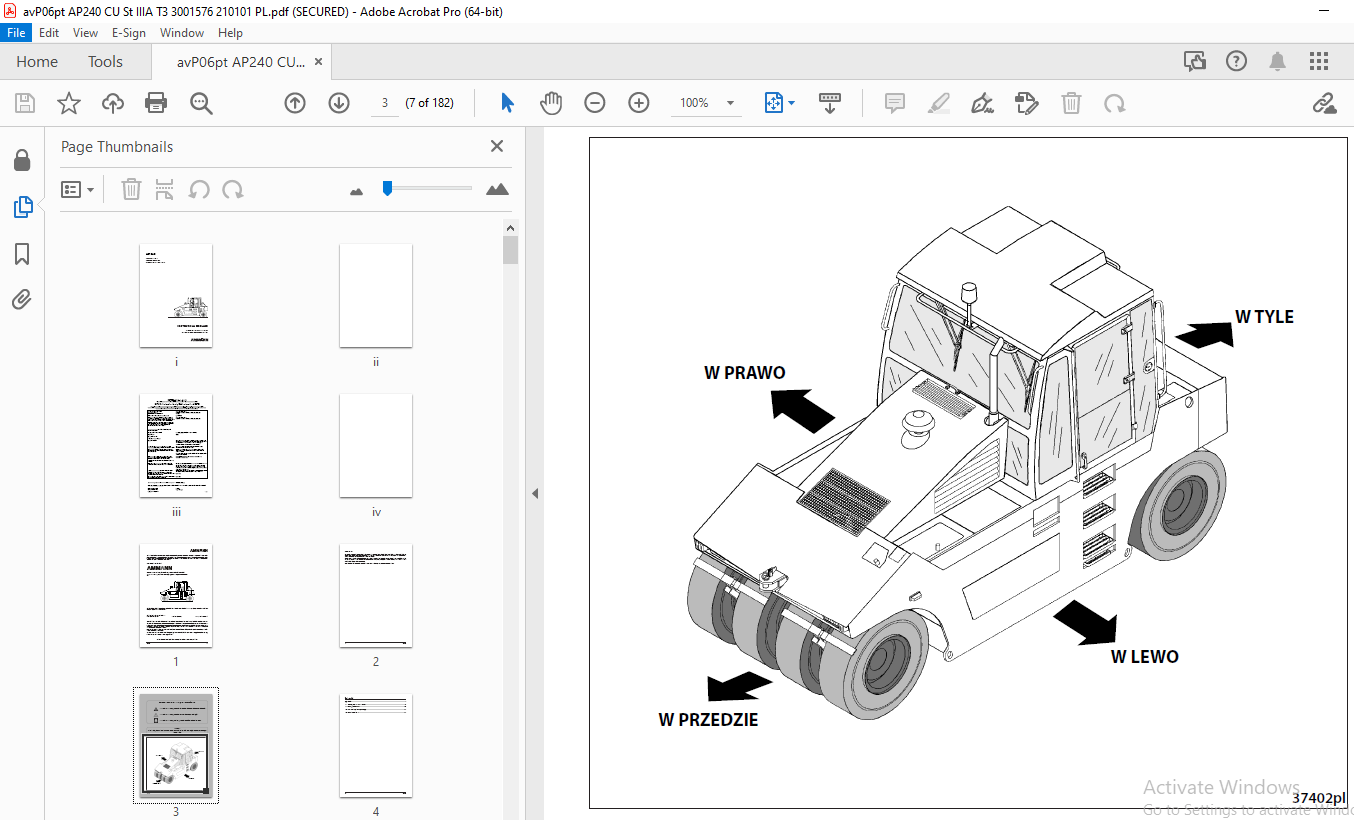Switch to the Tools tab

click(105, 61)
